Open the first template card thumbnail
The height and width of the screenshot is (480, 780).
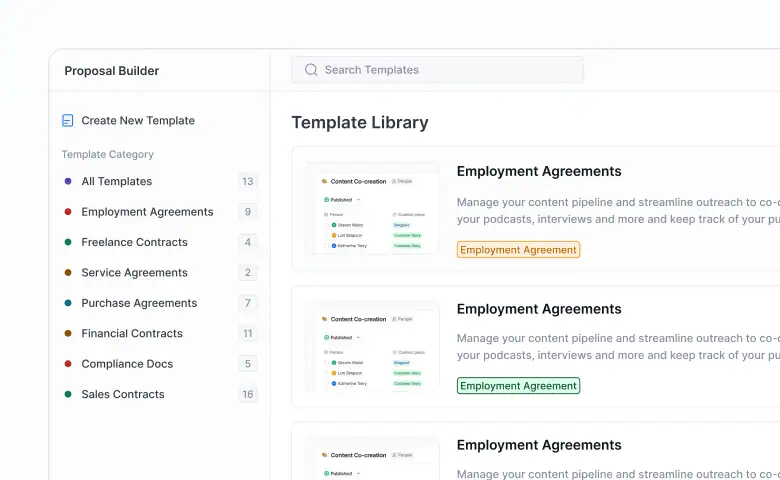(373, 208)
